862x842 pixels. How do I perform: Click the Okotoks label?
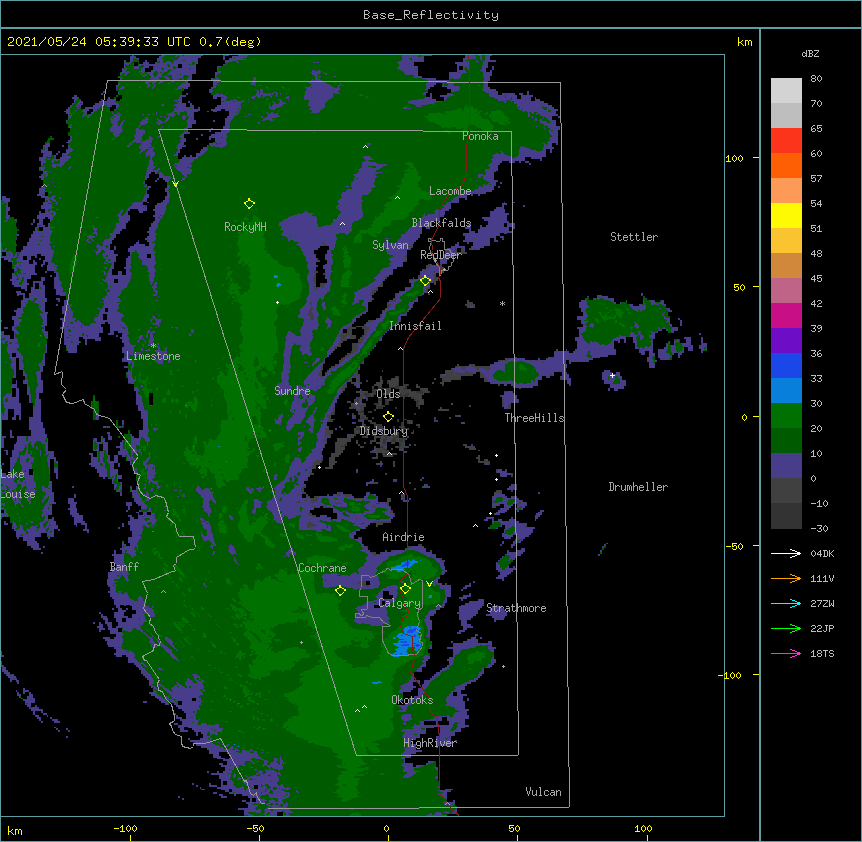click(x=412, y=700)
